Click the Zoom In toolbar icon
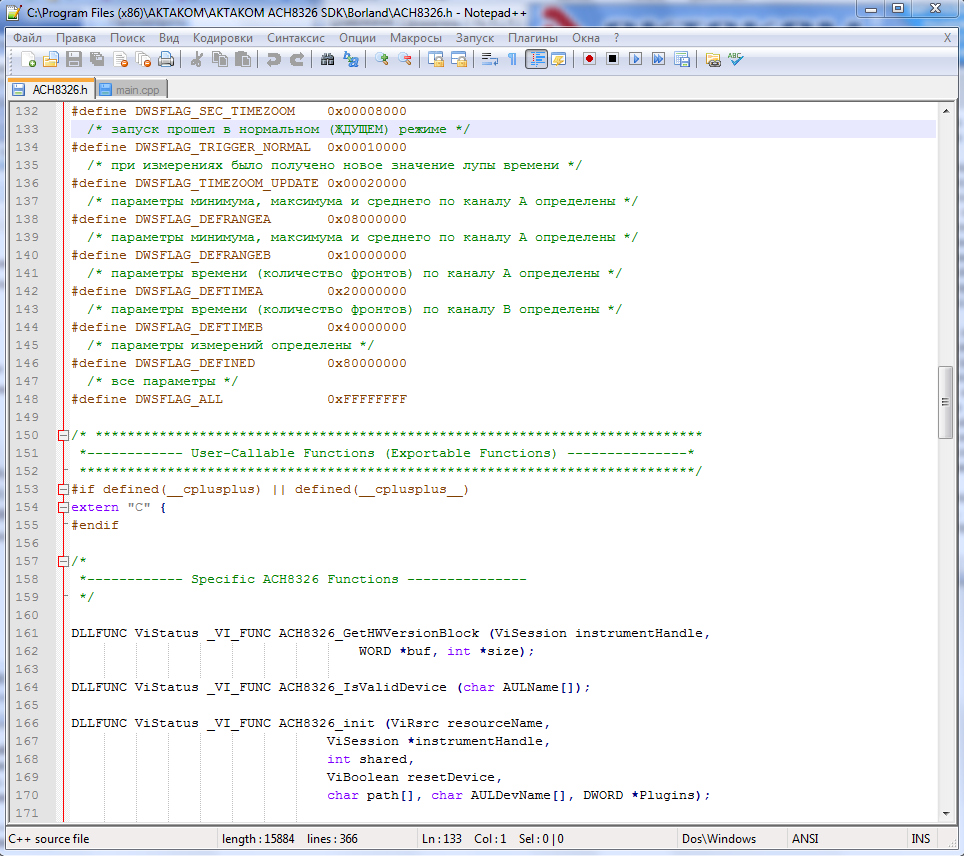This screenshot has width=964, height=856. [x=382, y=59]
